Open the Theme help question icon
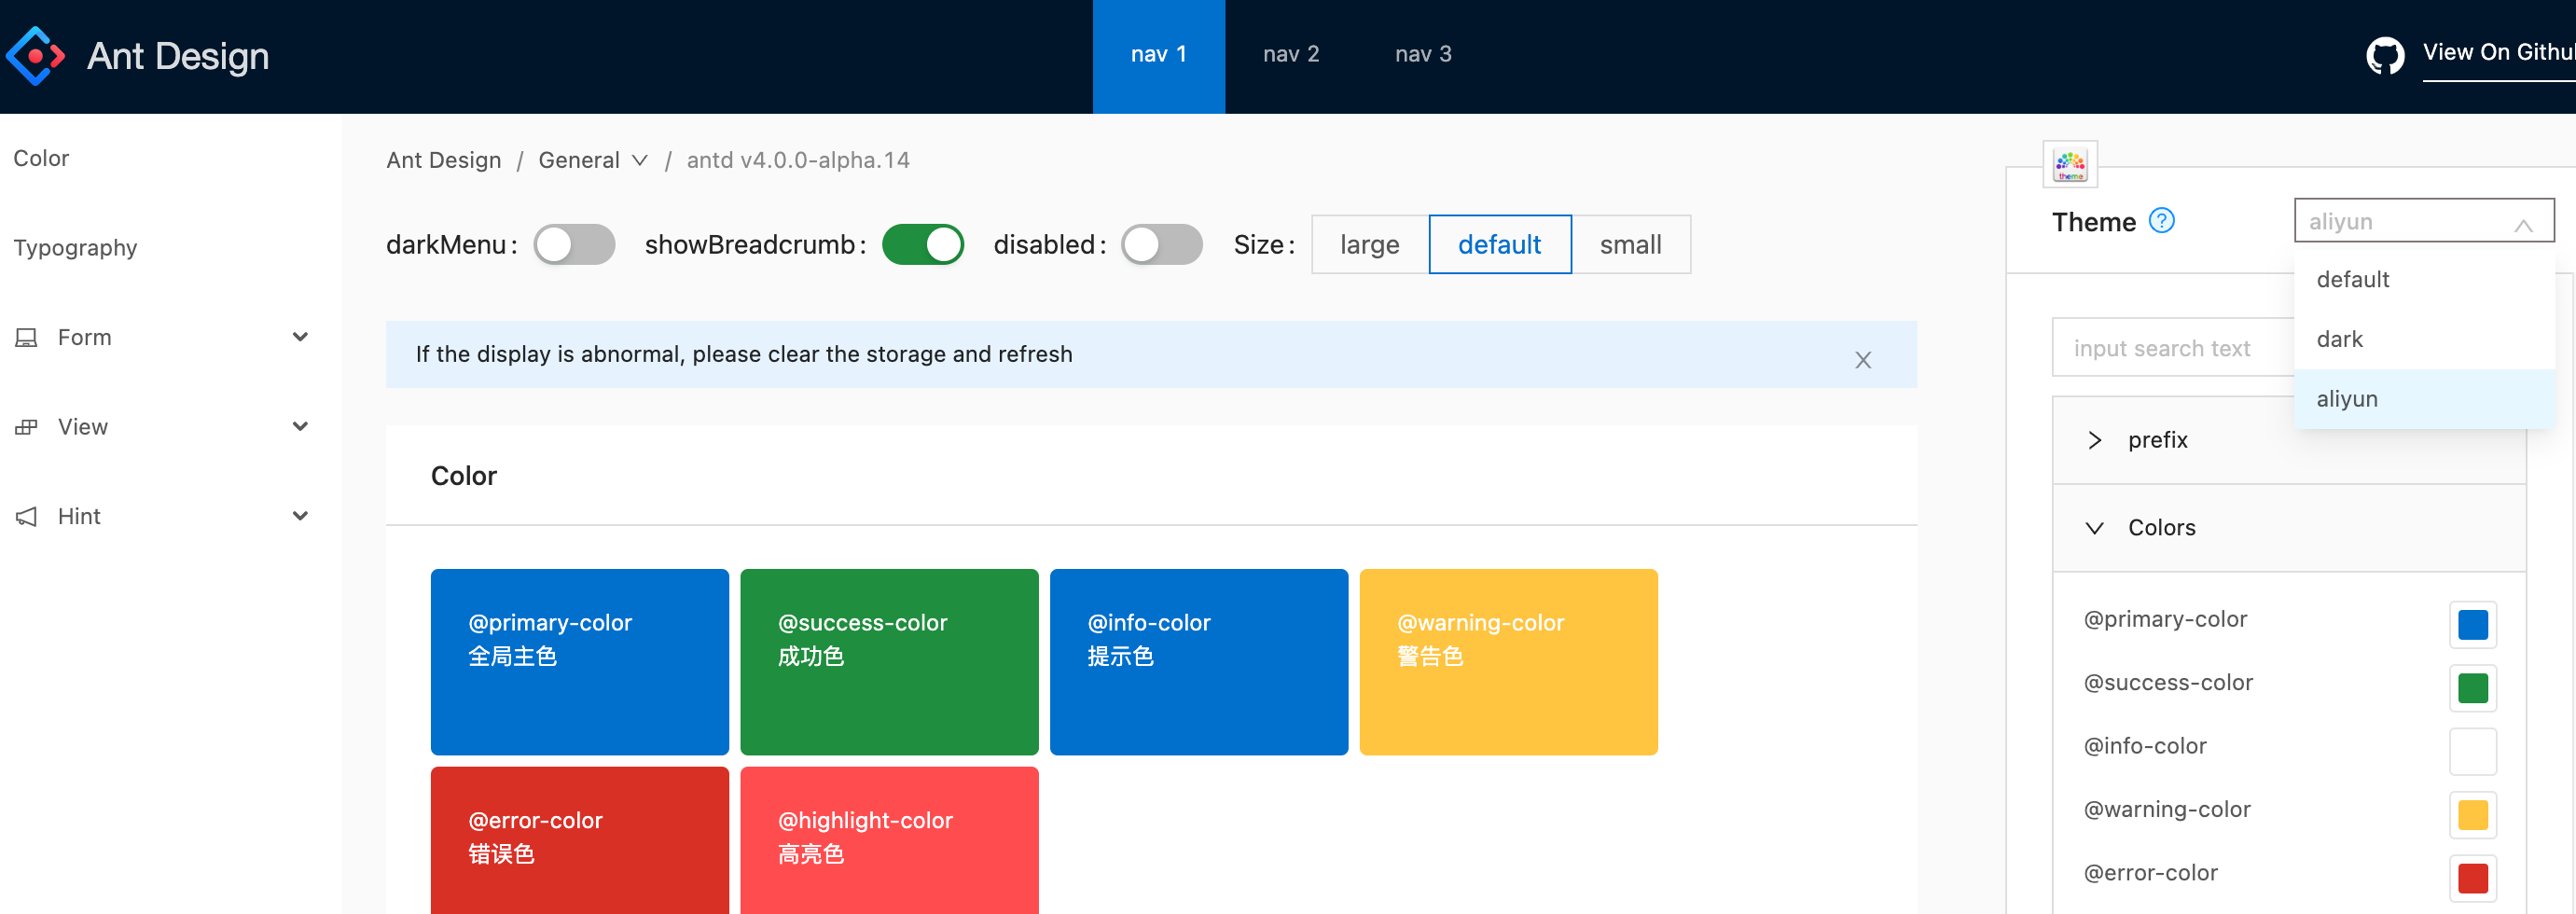 (x=2161, y=220)
